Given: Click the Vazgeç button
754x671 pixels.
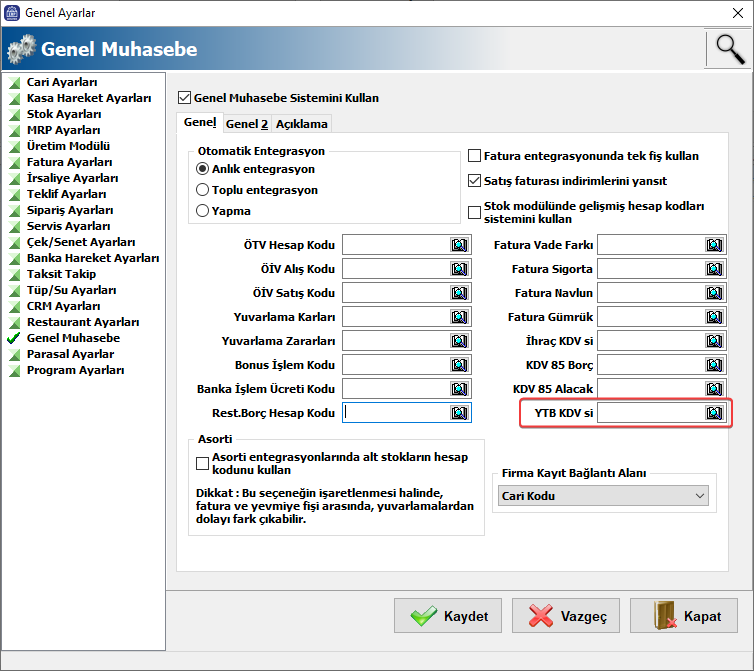Looking at the screenshot, I should 565,616.
